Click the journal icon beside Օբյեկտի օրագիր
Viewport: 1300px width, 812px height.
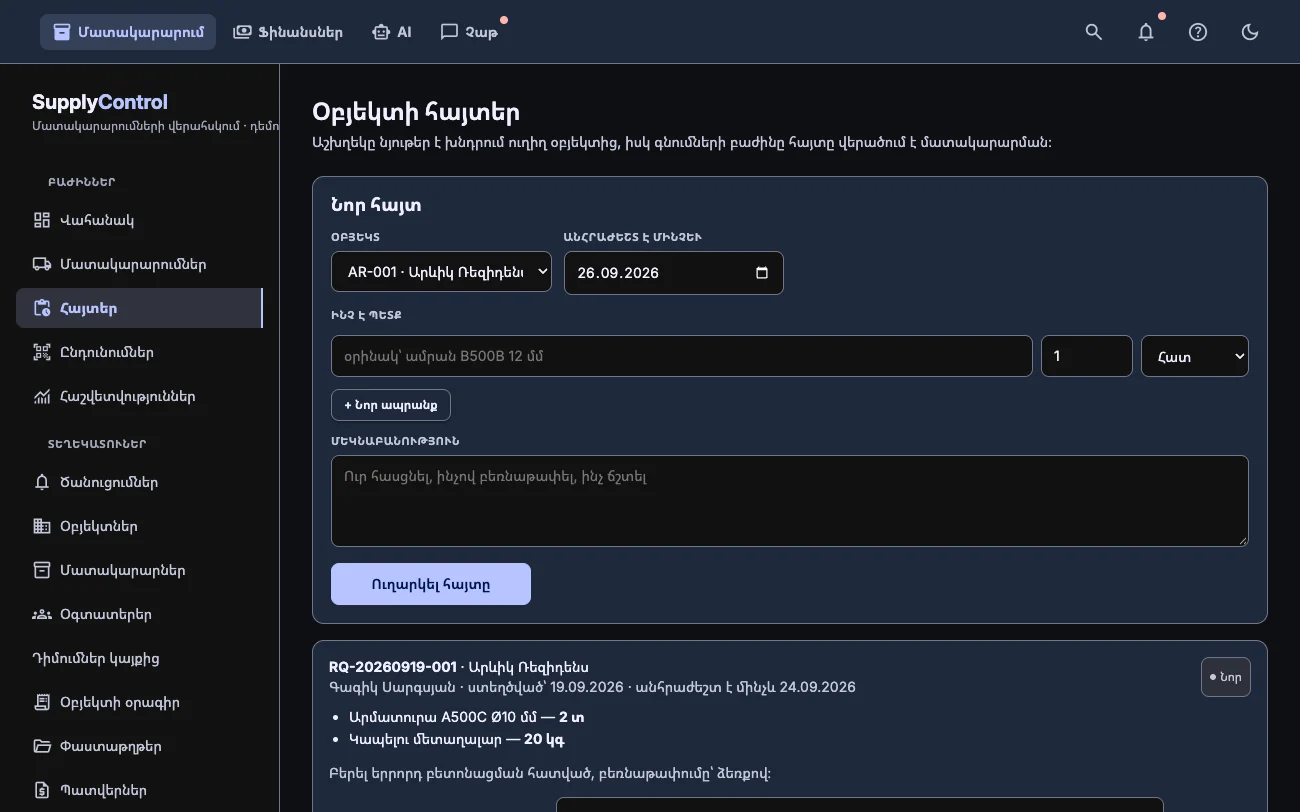42,702
